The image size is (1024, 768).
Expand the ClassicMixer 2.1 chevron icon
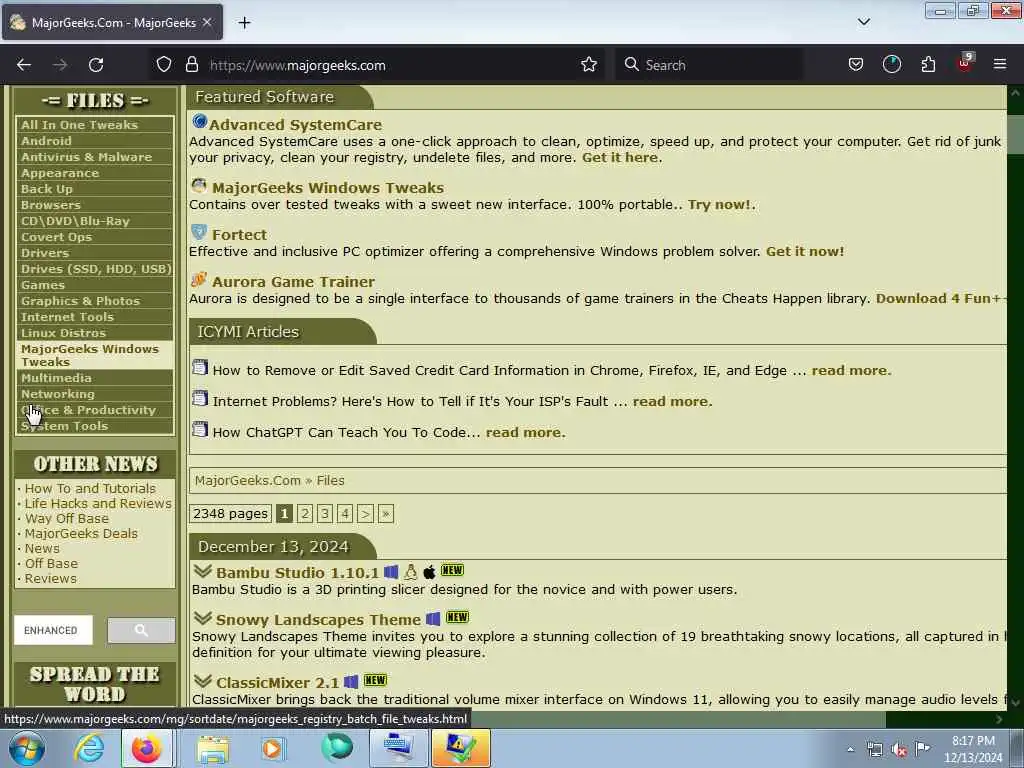(203, 681)
